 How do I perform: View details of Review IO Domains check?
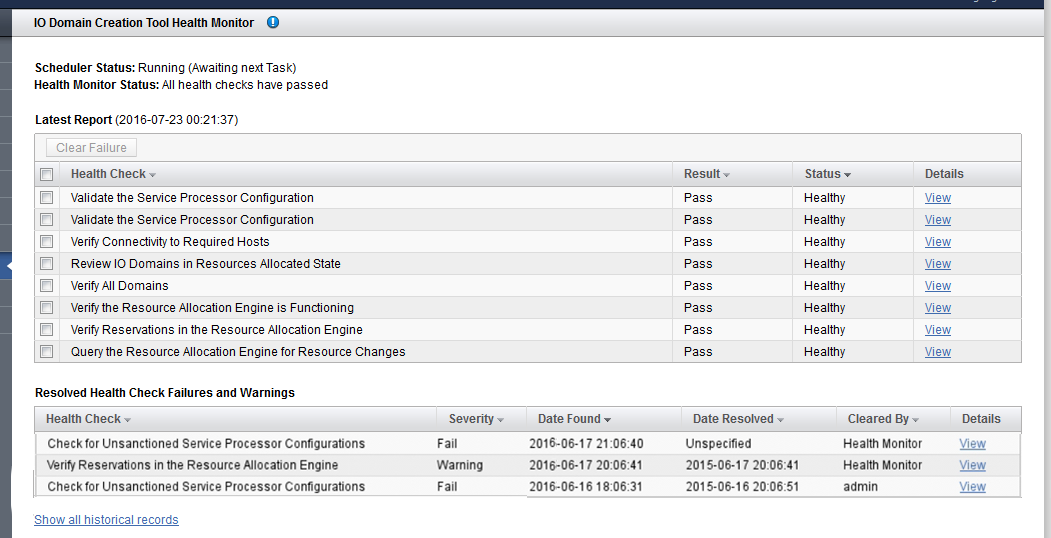[x=938, y=263]
